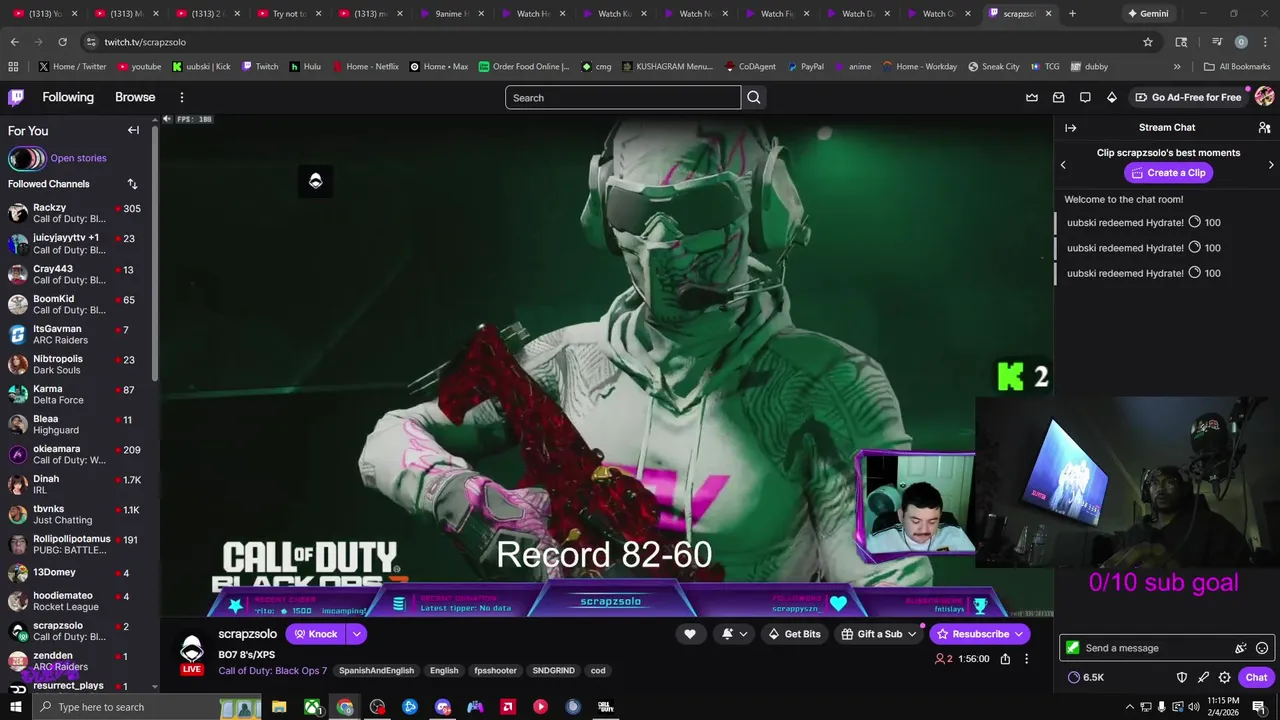The width and height of the screenshot is (1280, 720).
Task: Open the channel points 6.5K balance
Action: [x=1086, y=677]
